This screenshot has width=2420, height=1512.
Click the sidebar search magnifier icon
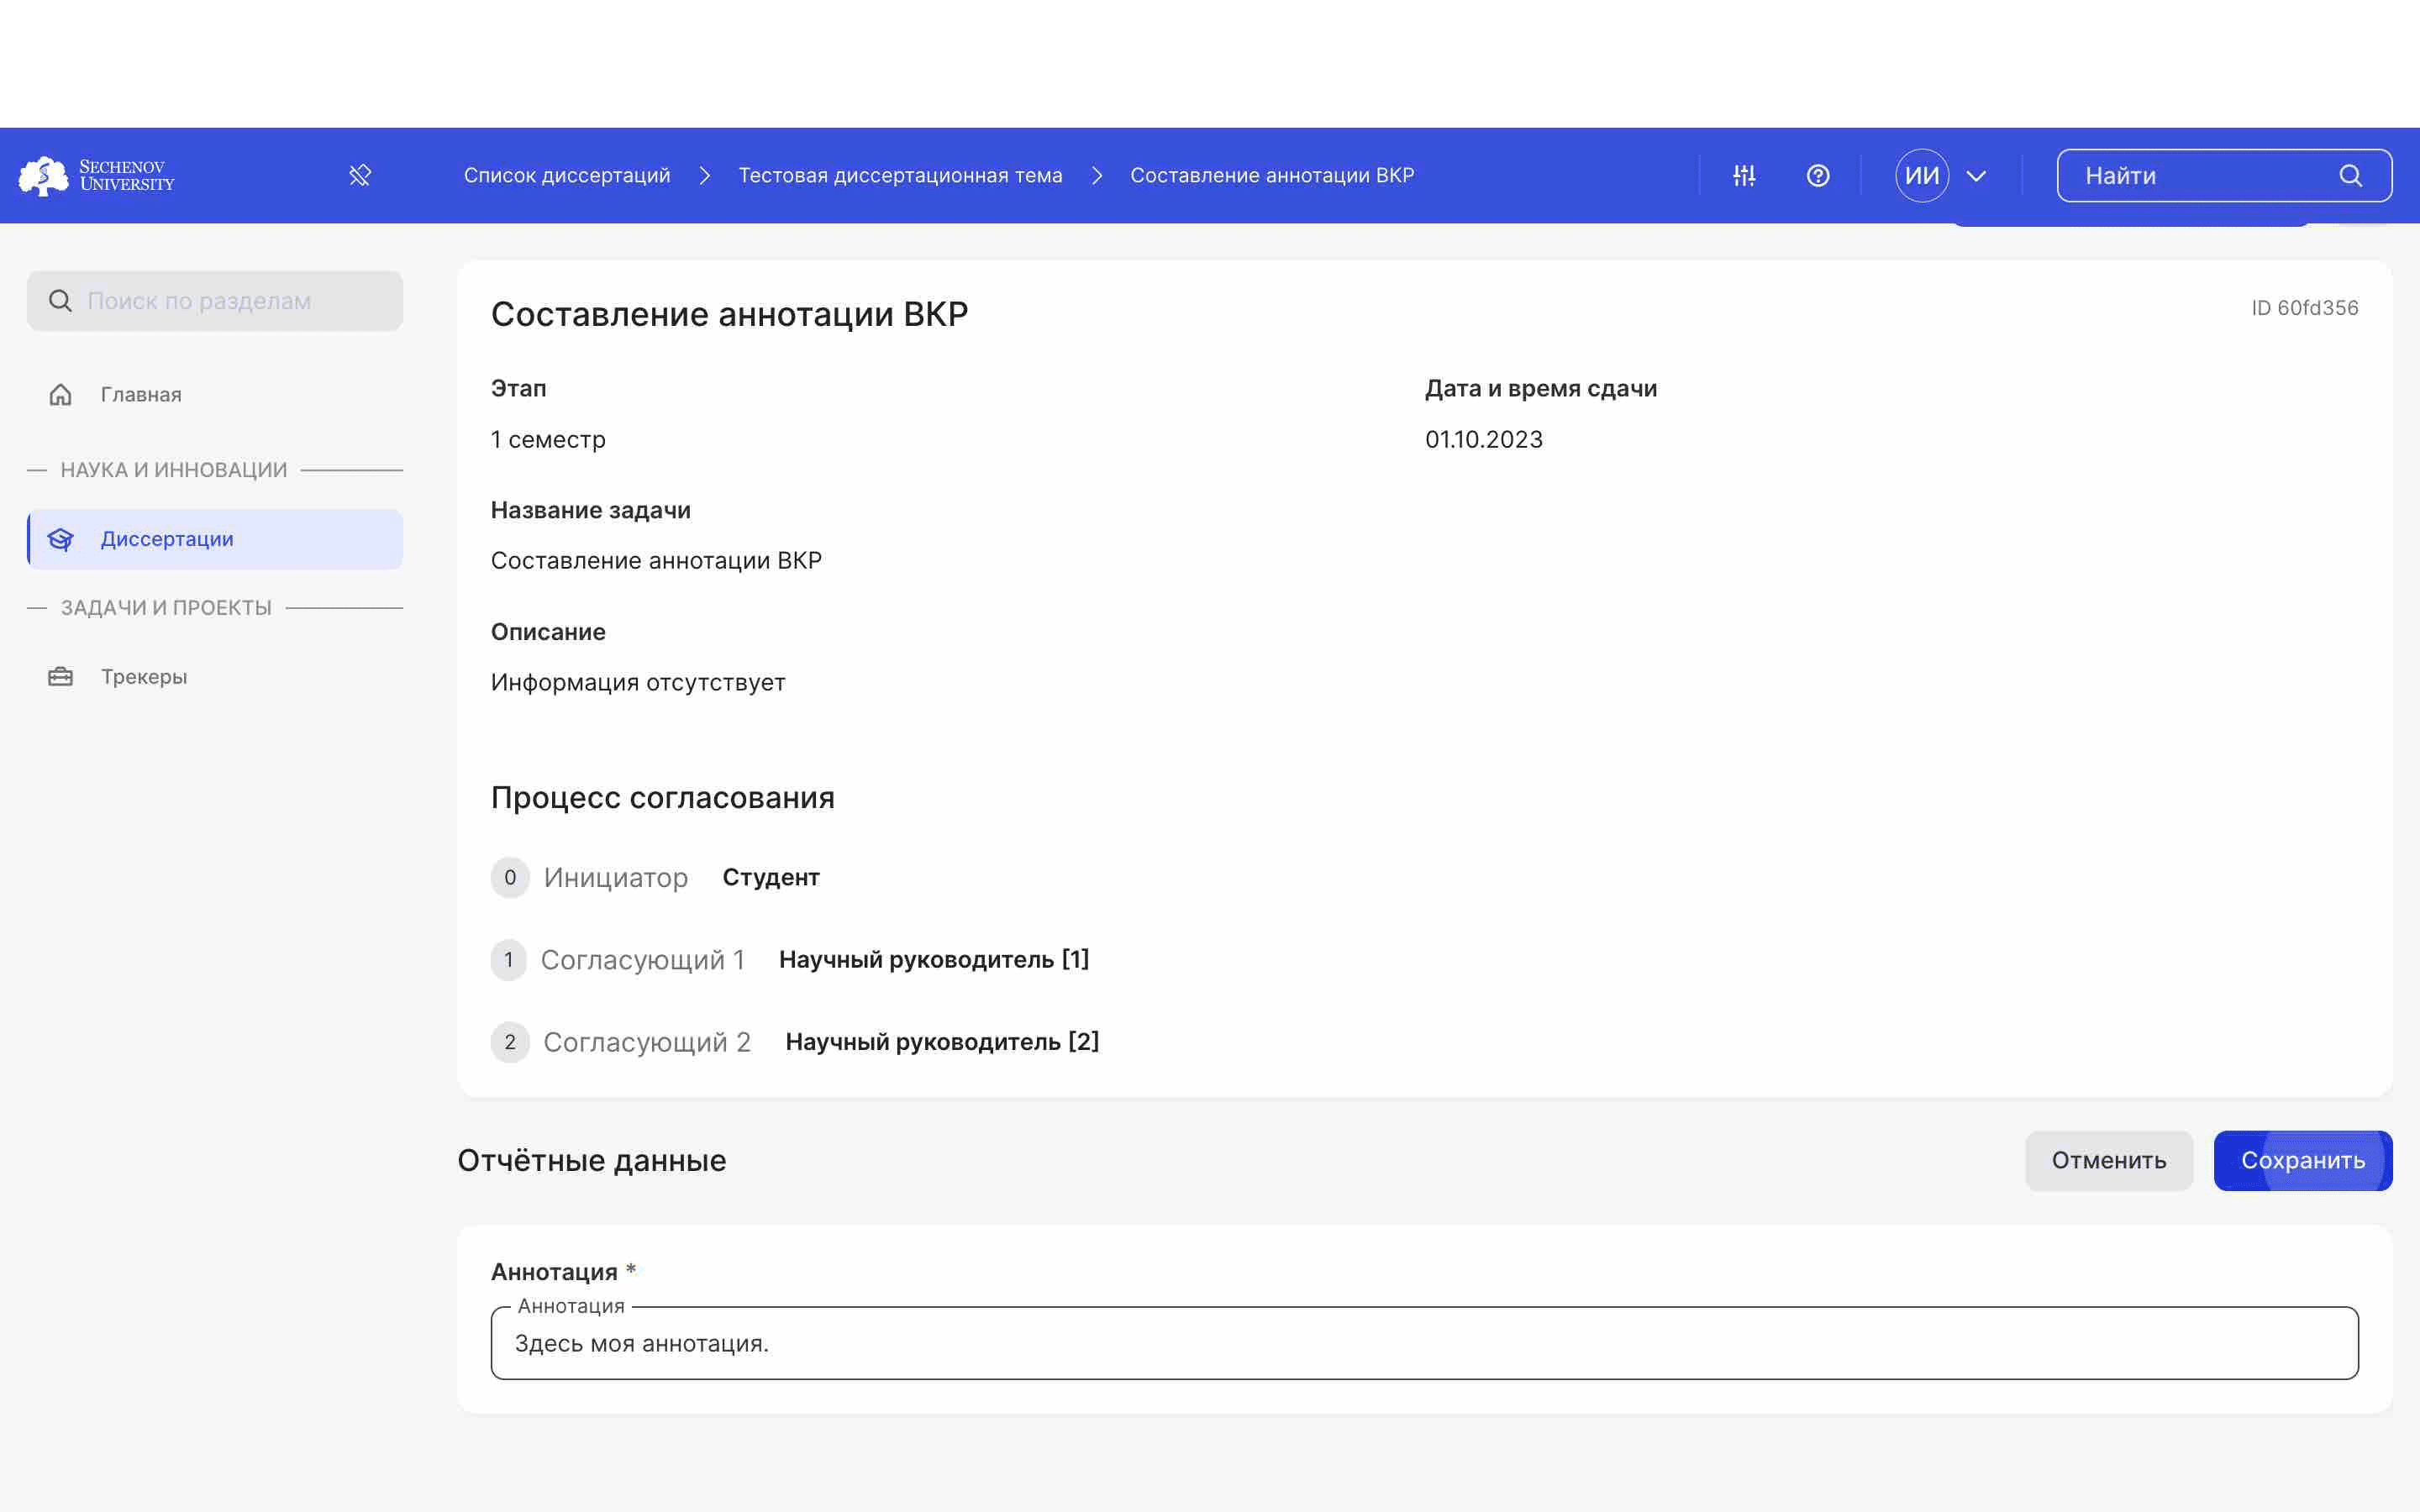tap(60, 301)
